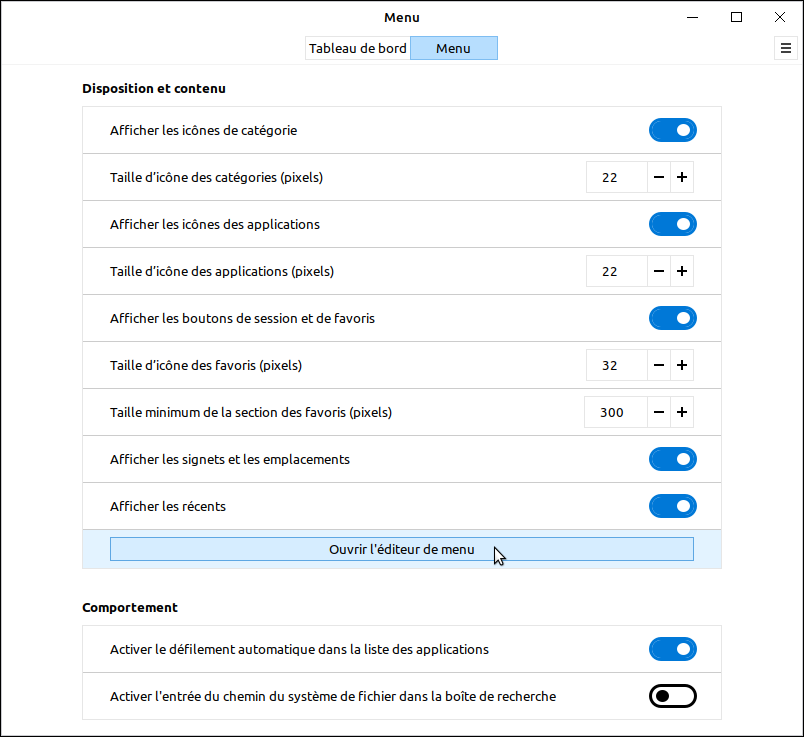Image resolution: width=804 pixels, height=737 pixels.
Task: Select the 'Menu' tab
Action: [x=453, y=48]
